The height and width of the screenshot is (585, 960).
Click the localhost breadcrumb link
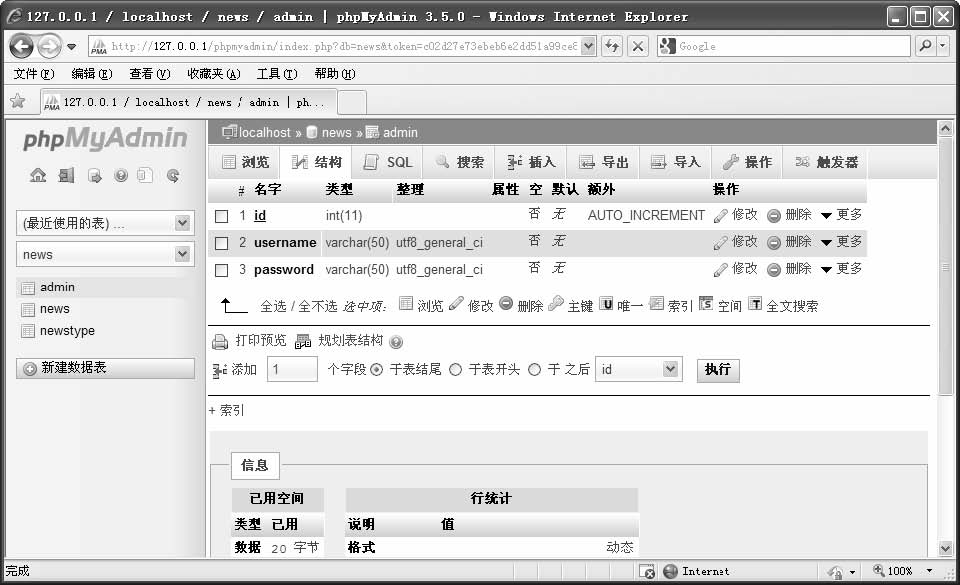point(264,133)
